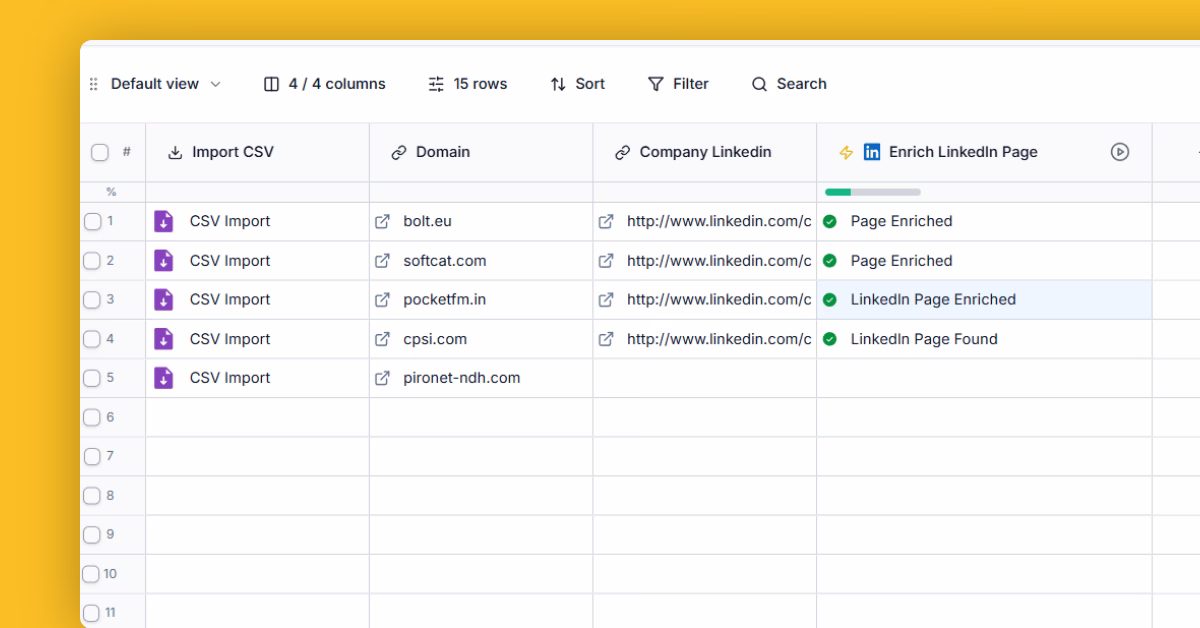Open the 4 / 4 columns selector

324,84
